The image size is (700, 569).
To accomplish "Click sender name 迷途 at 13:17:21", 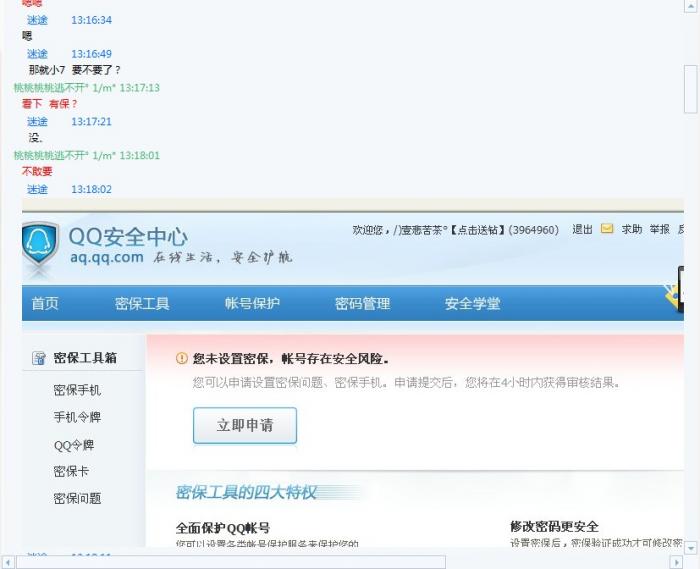I will click(x=37, y=122).
